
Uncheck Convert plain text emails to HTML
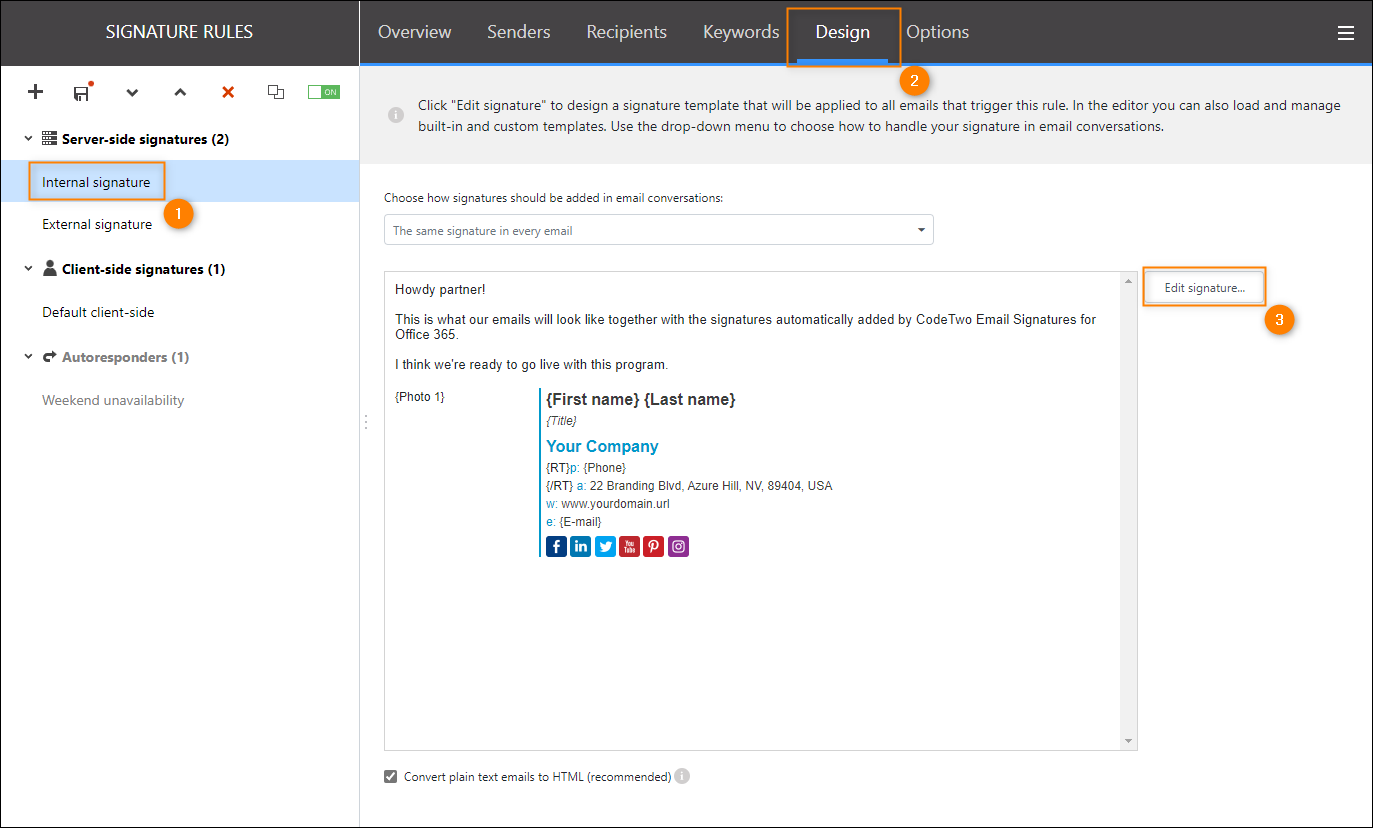(x=391, y=777)
